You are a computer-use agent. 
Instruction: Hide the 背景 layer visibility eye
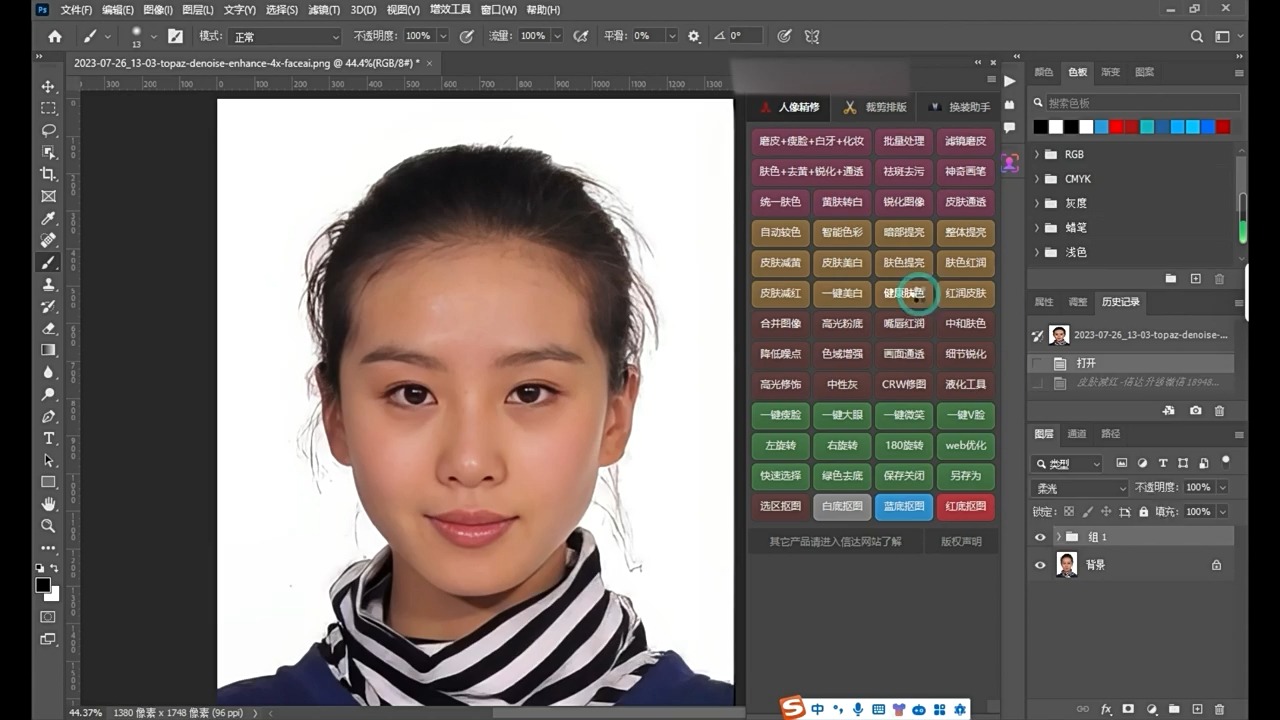click(1040, 565)
